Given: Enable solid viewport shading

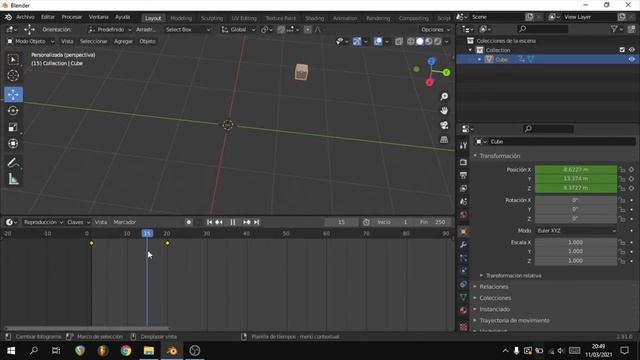Looking at the screenshot, I should click(x=420, y=41).
